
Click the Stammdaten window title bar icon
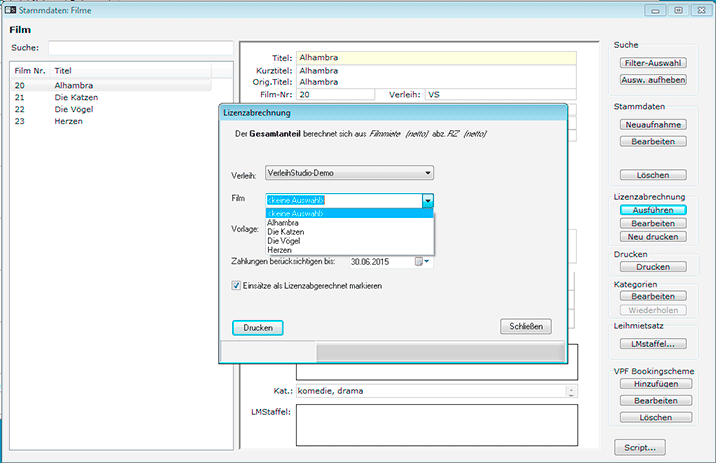click(x=9, y=9)
